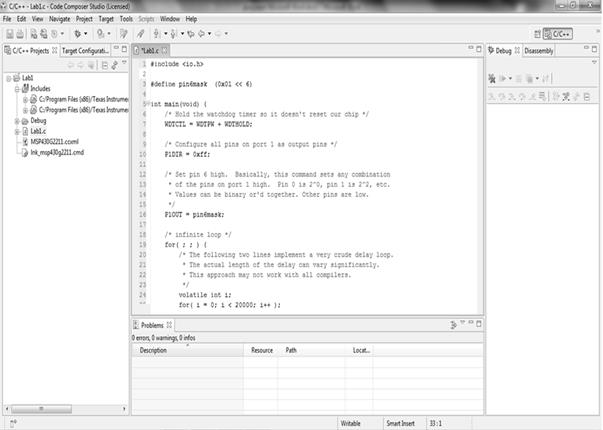Open the Projects view menu triangle
The image size is (603, 430).
click(124, 62)
